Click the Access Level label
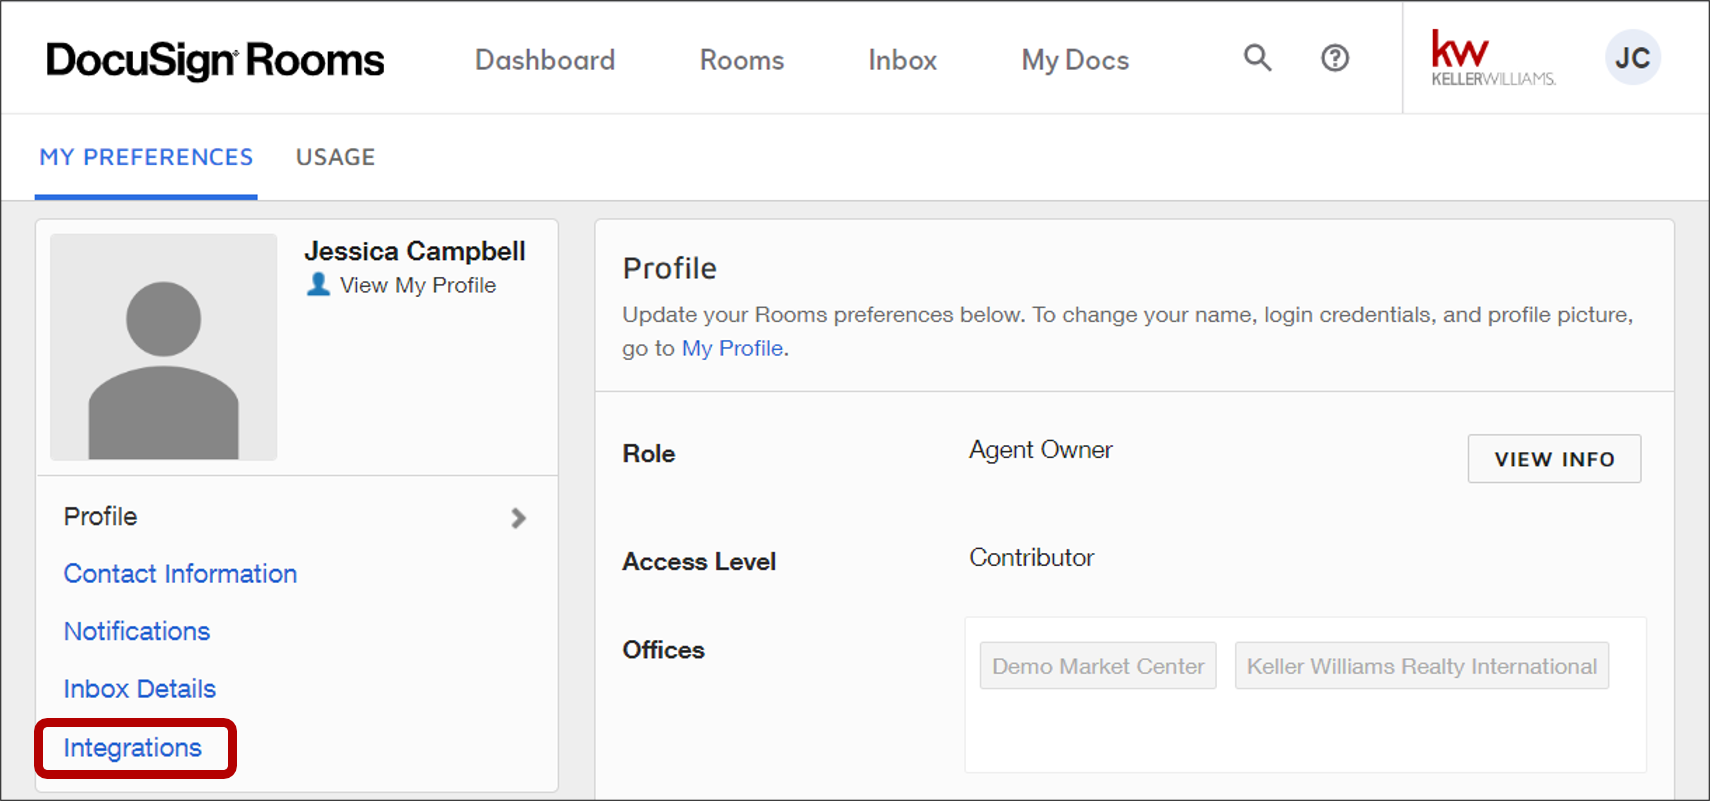This screenshot has width=1710, height=801. click(x=699, y=562)
